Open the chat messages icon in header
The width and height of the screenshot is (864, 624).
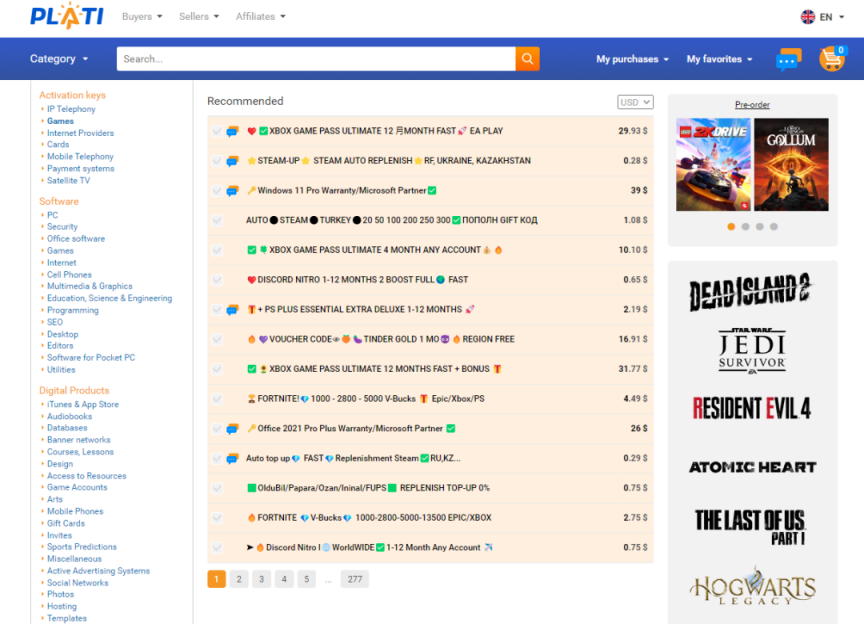click(x=789, y=60)
